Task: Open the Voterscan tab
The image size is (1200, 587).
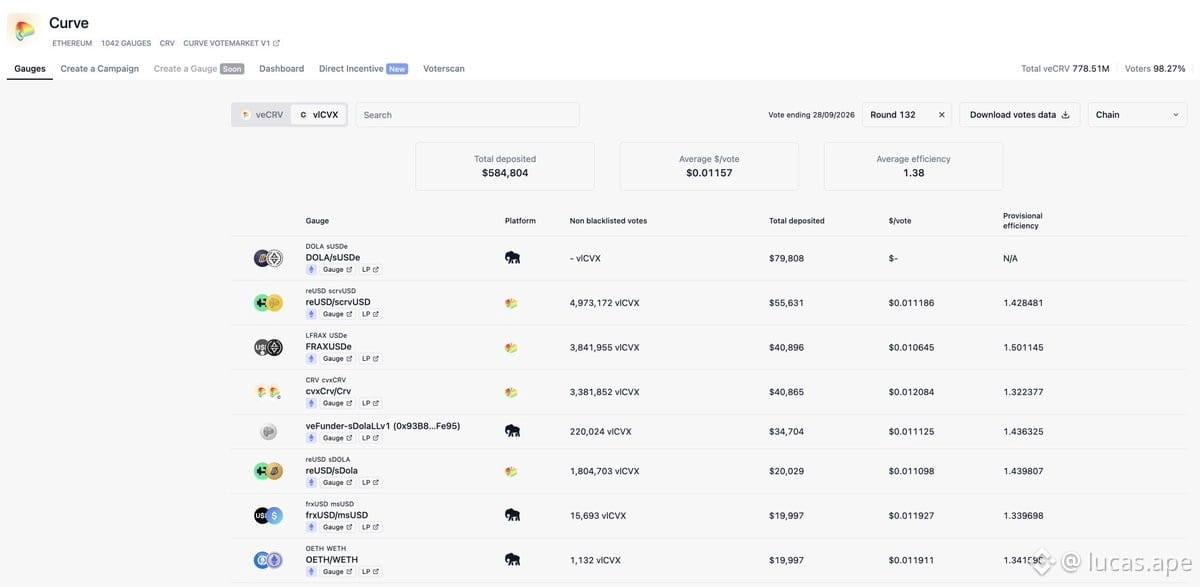Action: coord(444,69)
